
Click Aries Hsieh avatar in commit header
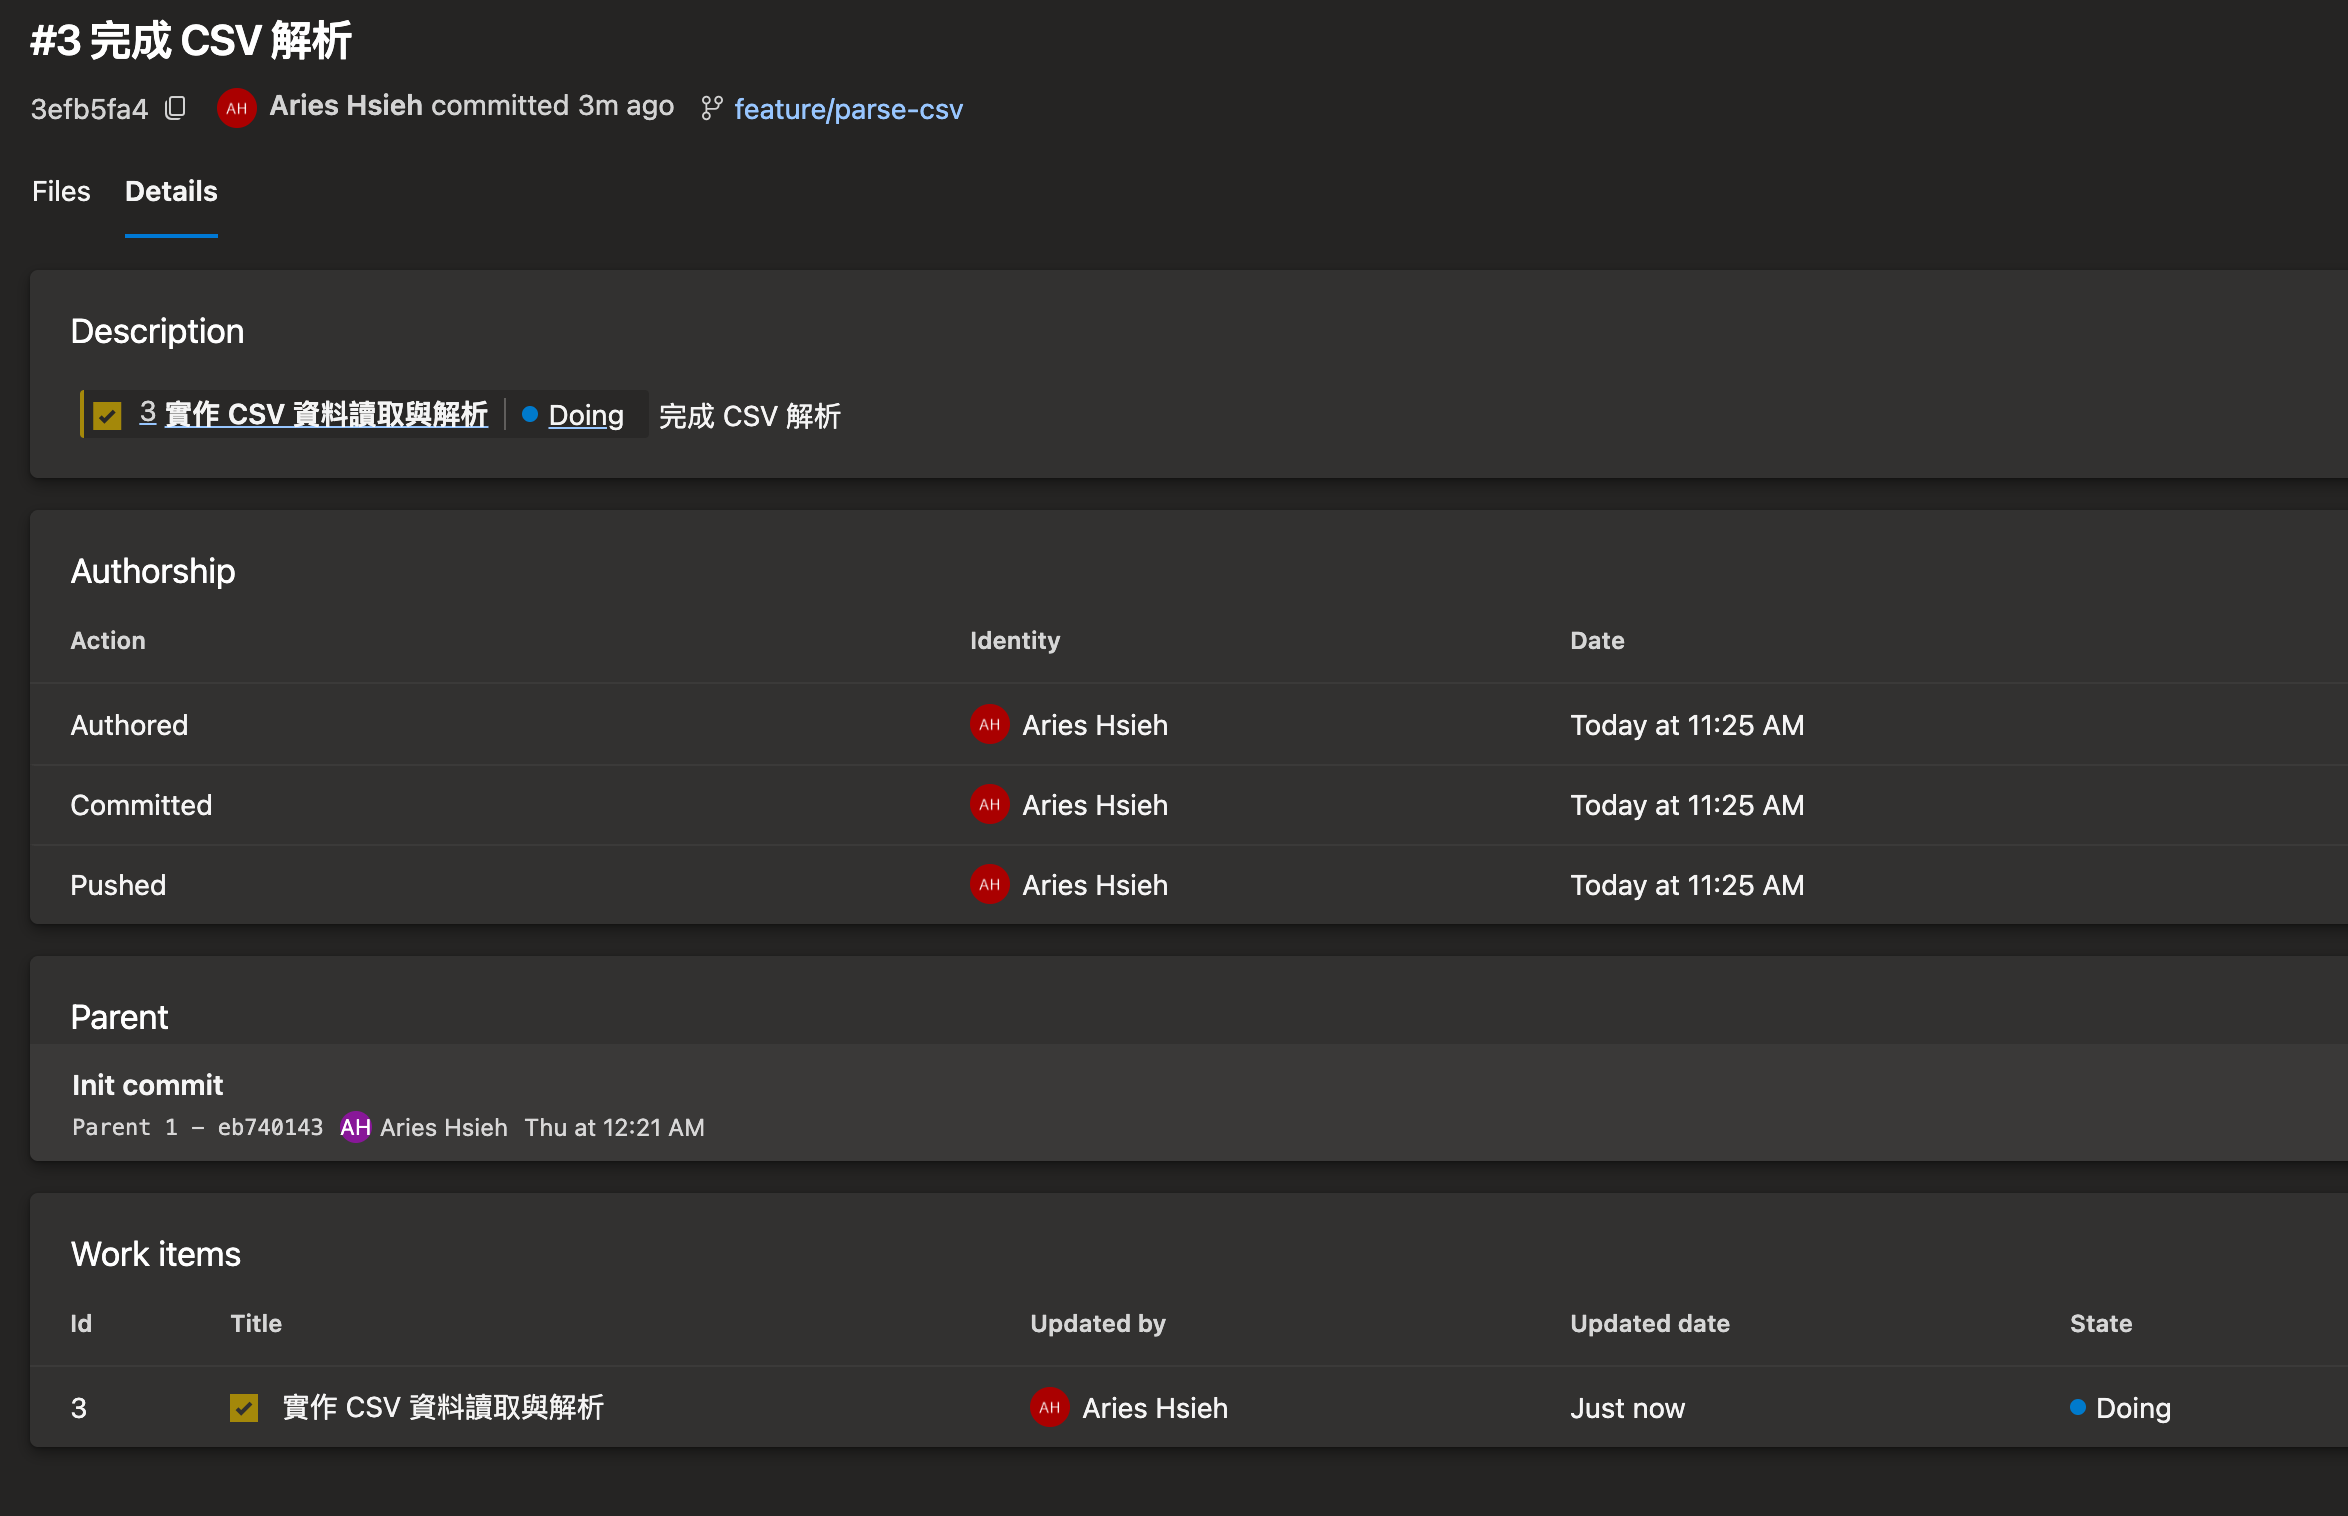237,108
